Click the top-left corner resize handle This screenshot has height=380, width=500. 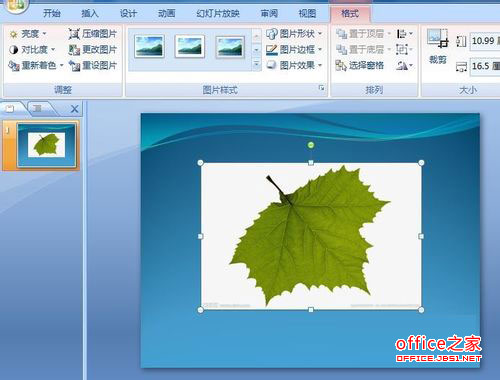(x=200, y=163)
